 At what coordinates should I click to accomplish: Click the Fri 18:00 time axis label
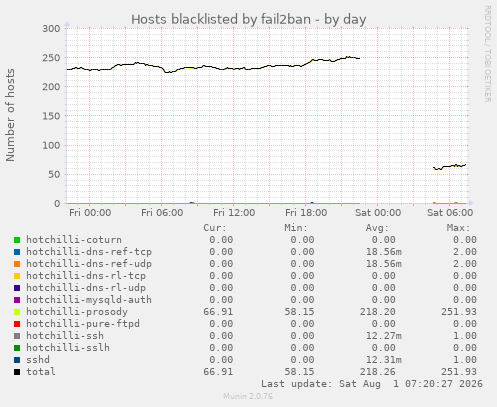(x=306, y=213)
